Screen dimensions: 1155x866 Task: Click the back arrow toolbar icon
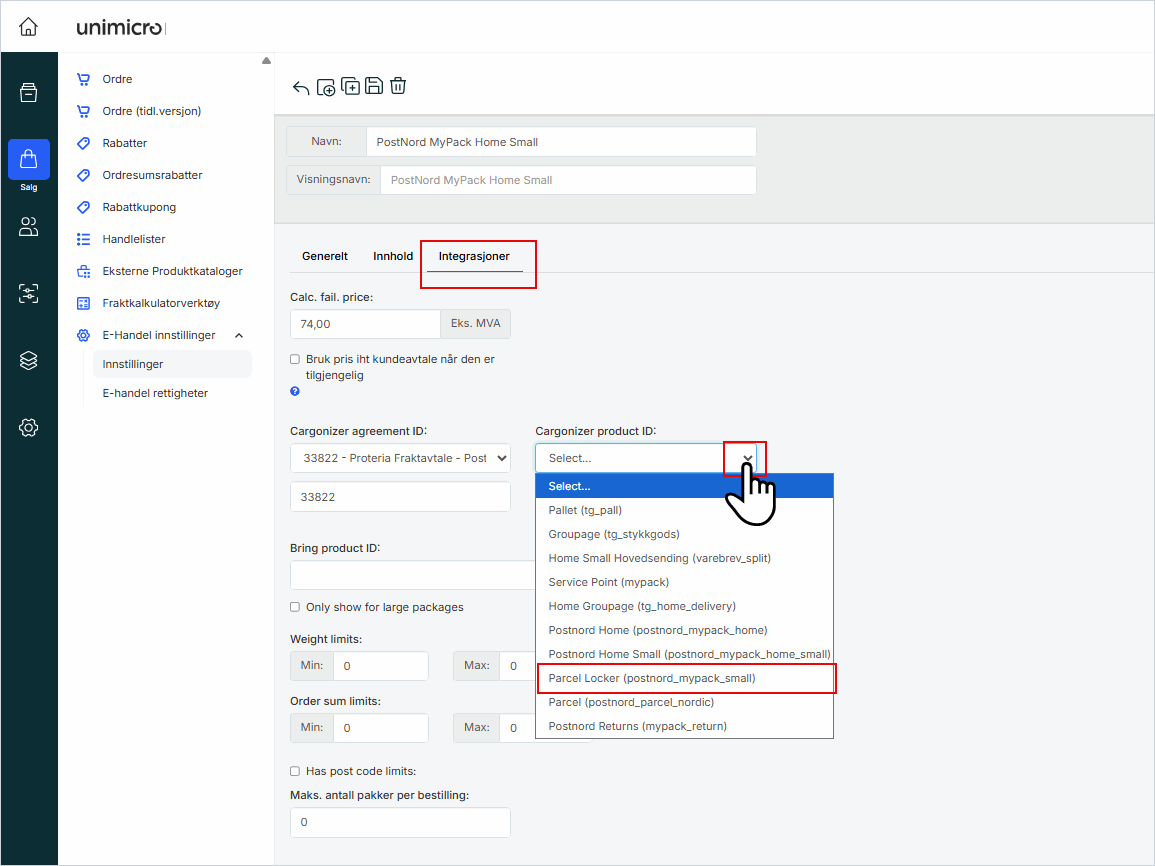pyautogui.click(x=301, y=87)
